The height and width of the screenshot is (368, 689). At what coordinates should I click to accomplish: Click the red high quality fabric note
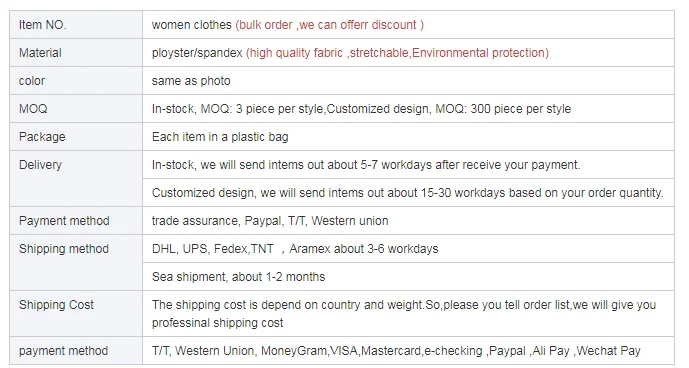coord(397,53)
